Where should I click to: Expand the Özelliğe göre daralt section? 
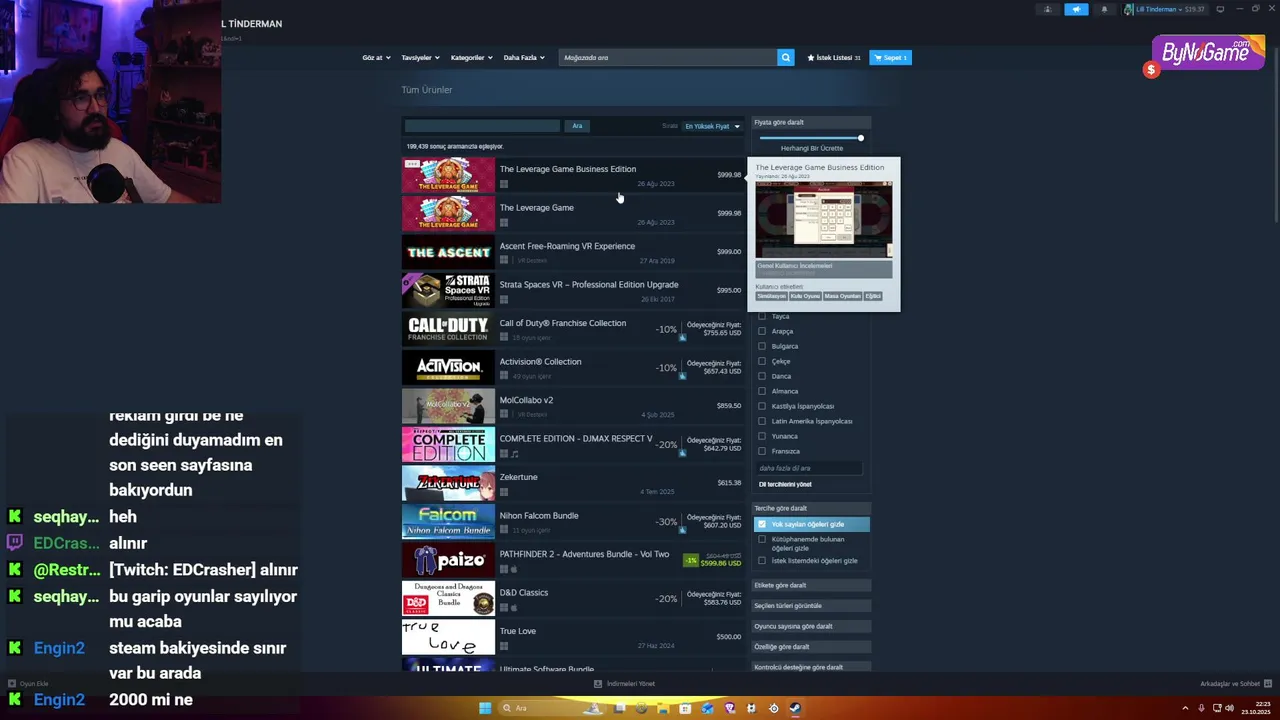[x=811, y=647]
